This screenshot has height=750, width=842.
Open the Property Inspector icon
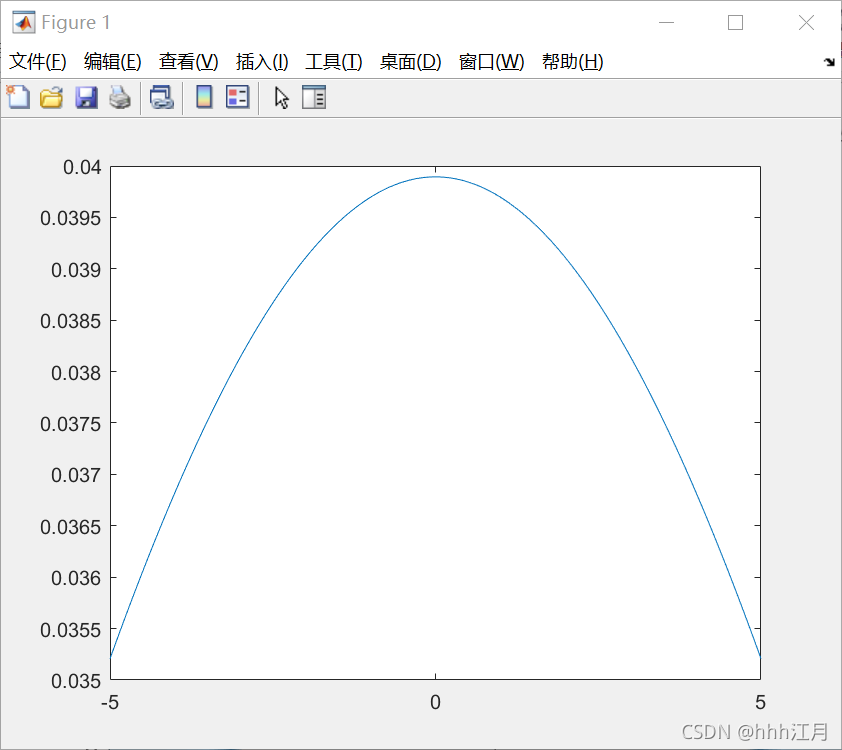pyautogui.click(x=314, y=97)
